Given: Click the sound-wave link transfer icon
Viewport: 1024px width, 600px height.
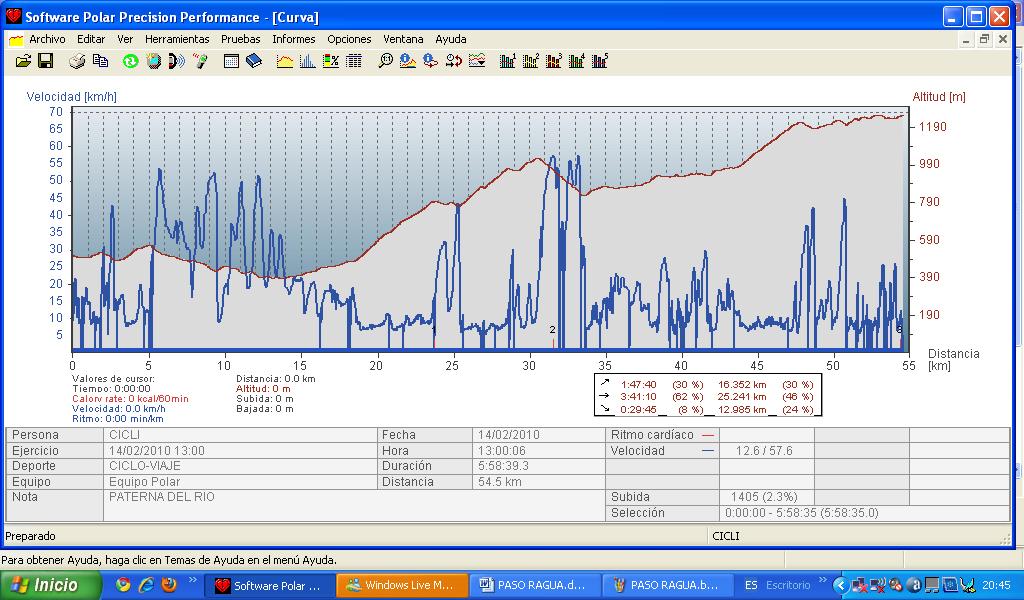Looking at the screenshot, I should pos(176,61).
